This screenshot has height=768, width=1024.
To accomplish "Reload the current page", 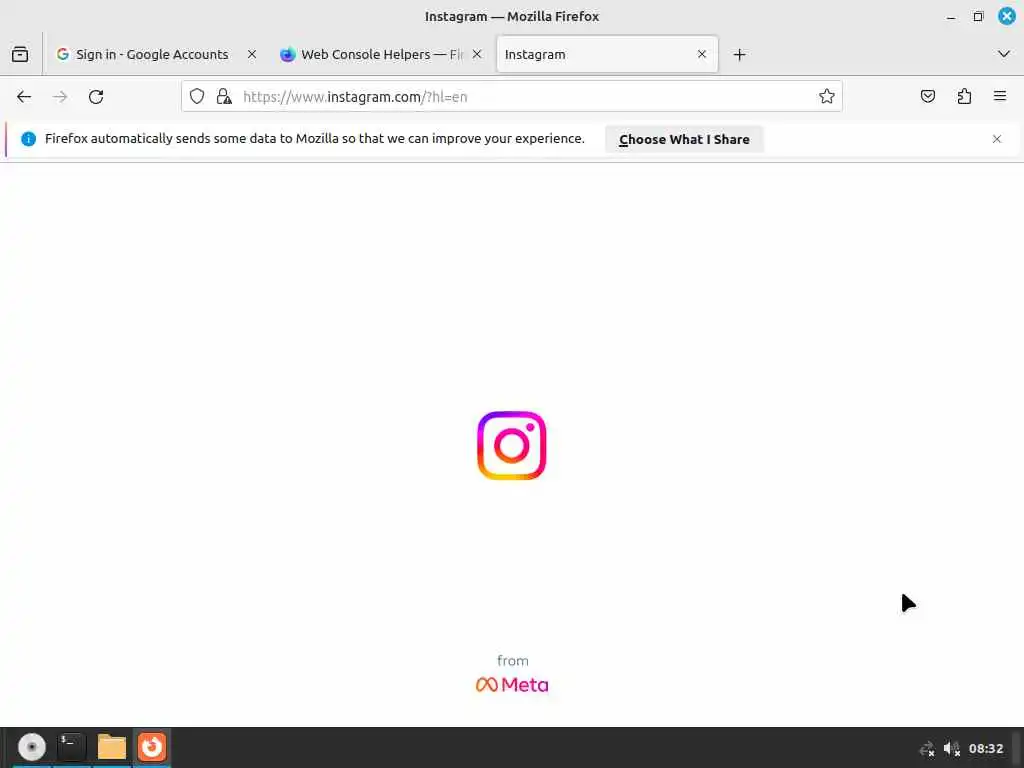I will point(96,97).
